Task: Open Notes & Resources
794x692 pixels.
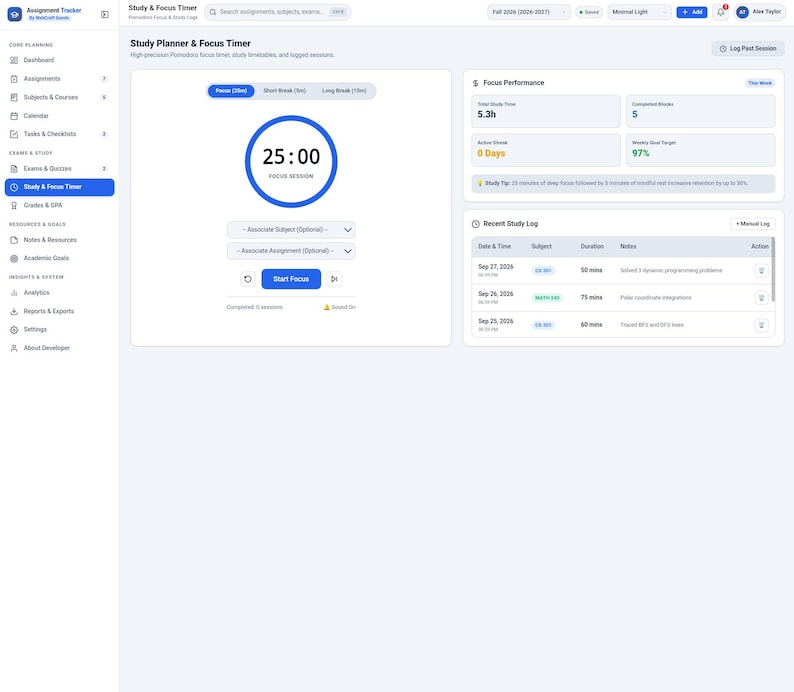Action: coord(59,240)
